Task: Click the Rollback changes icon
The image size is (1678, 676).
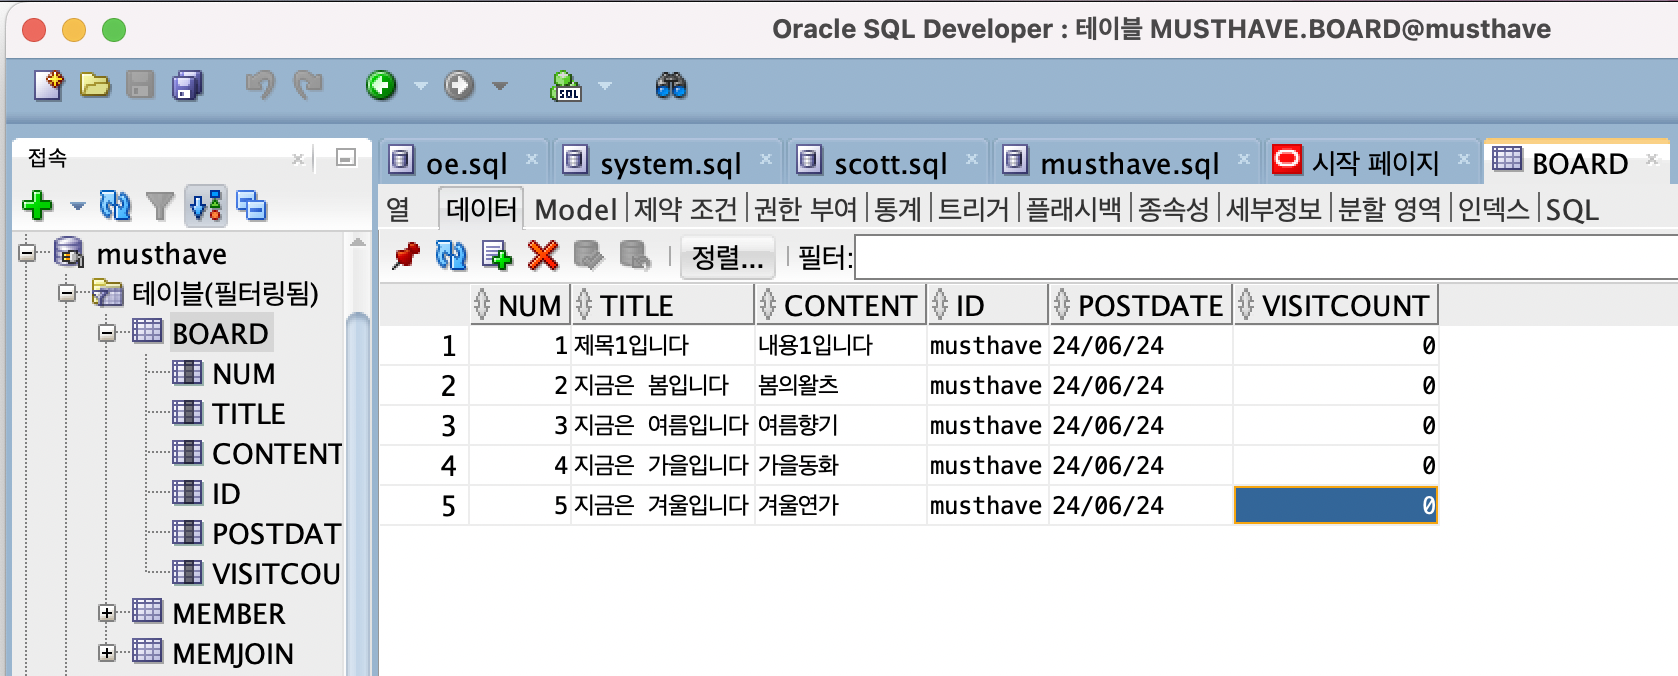Action: click(635, 257)
